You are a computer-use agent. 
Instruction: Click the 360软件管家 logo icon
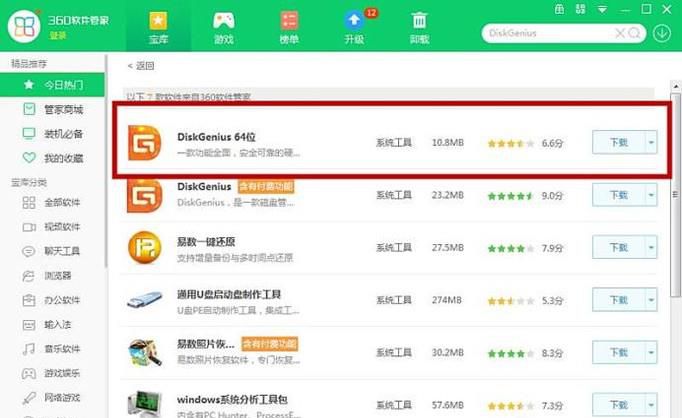click(x=24, y=26)
